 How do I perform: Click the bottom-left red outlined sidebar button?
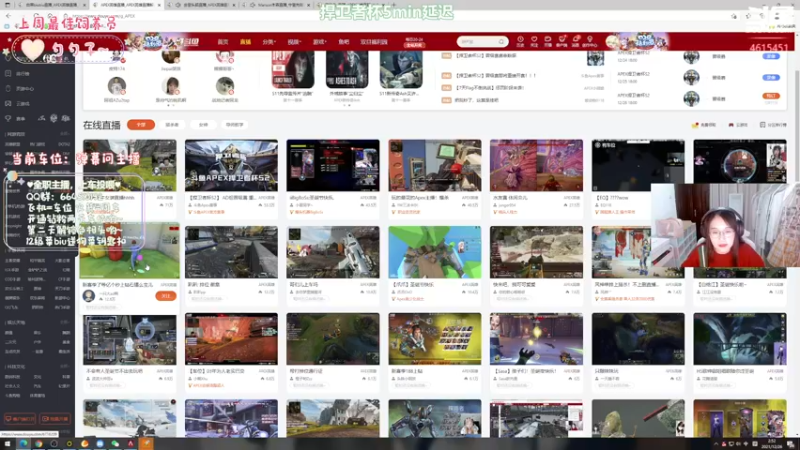click(20, 419)
